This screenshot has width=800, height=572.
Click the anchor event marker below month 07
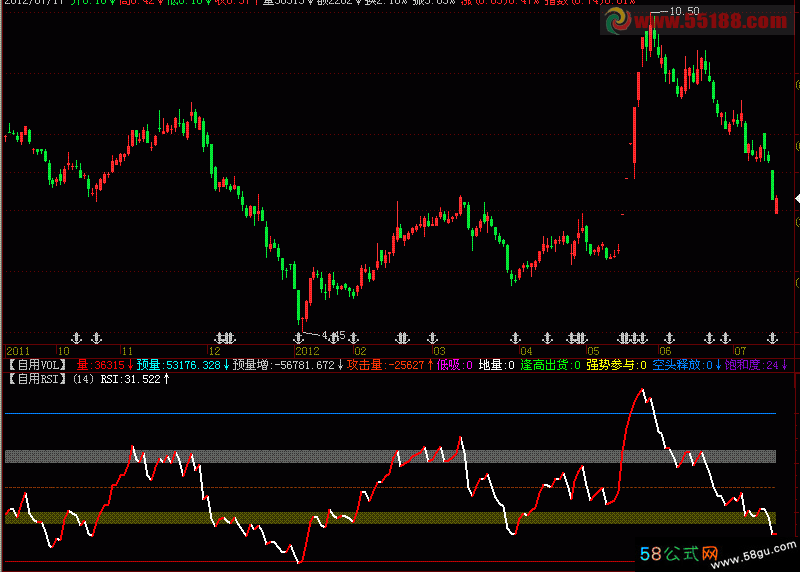[771, 336]
